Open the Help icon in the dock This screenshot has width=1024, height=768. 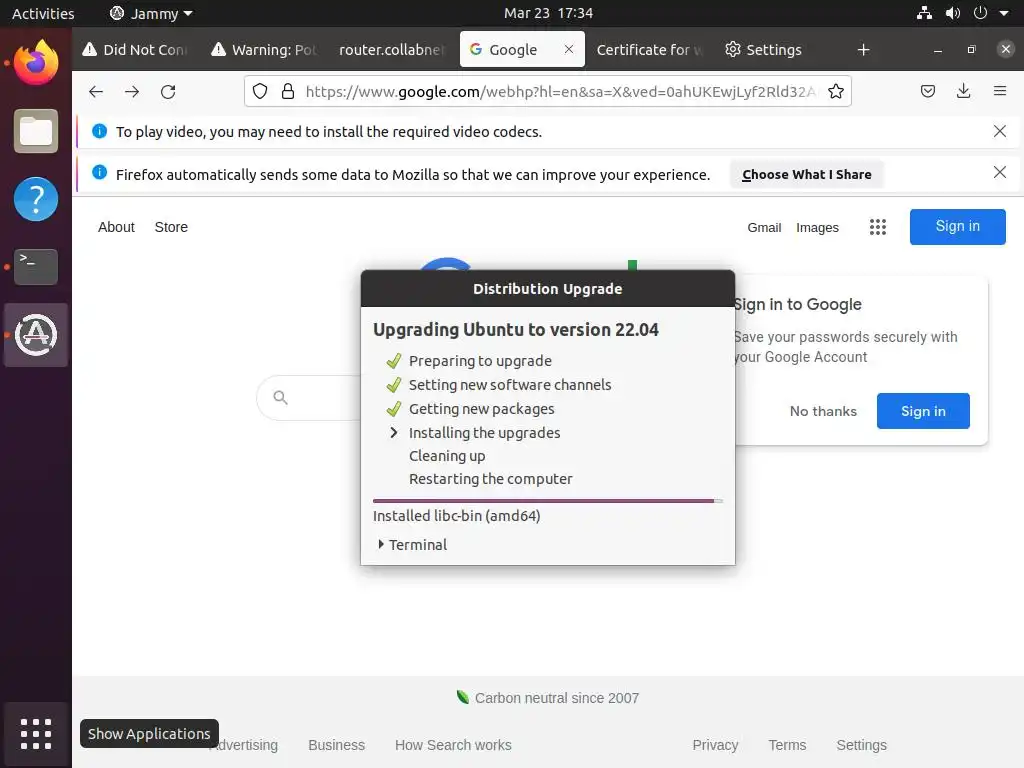36,199
